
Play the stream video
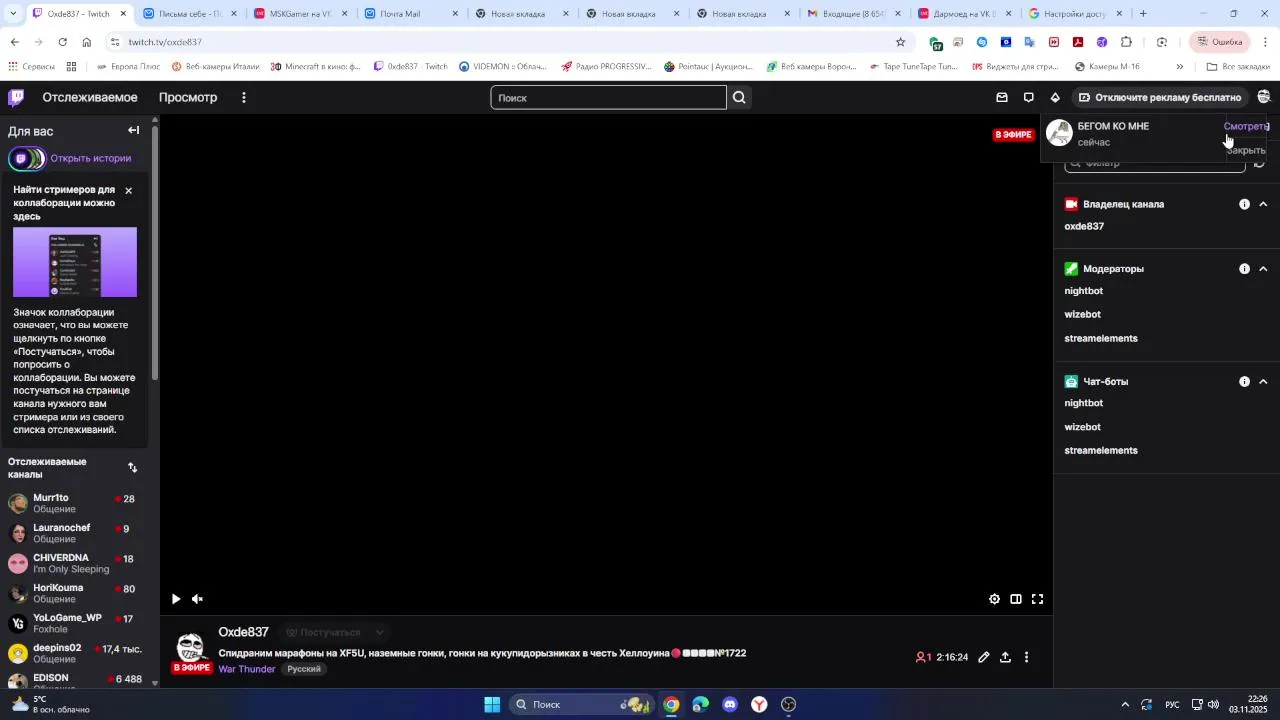(x=176, y=599)
